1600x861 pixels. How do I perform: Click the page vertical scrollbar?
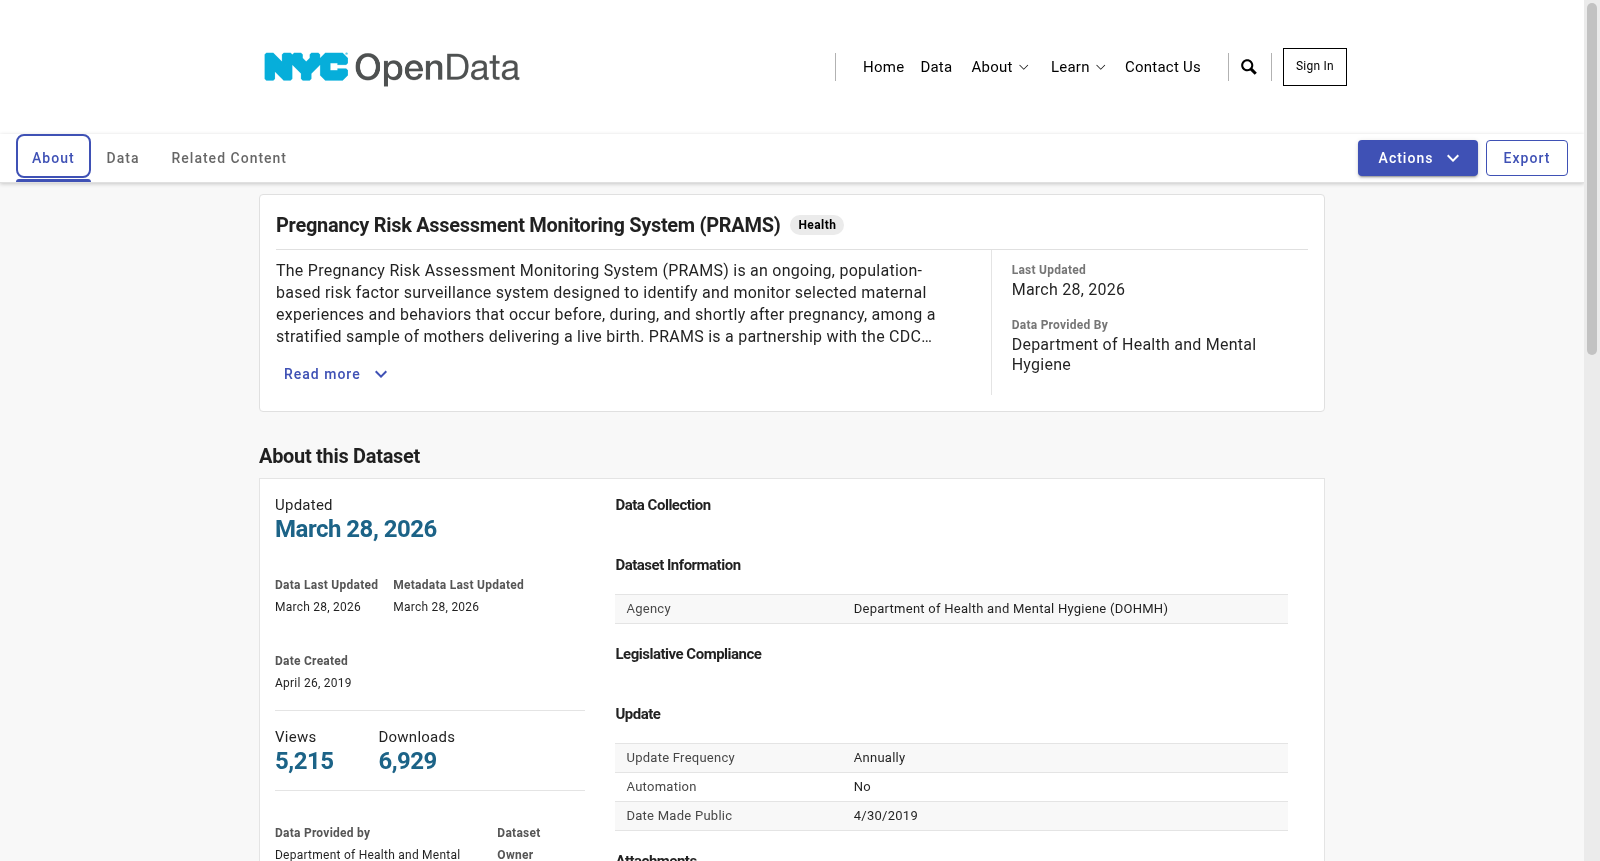[1592, 180]
